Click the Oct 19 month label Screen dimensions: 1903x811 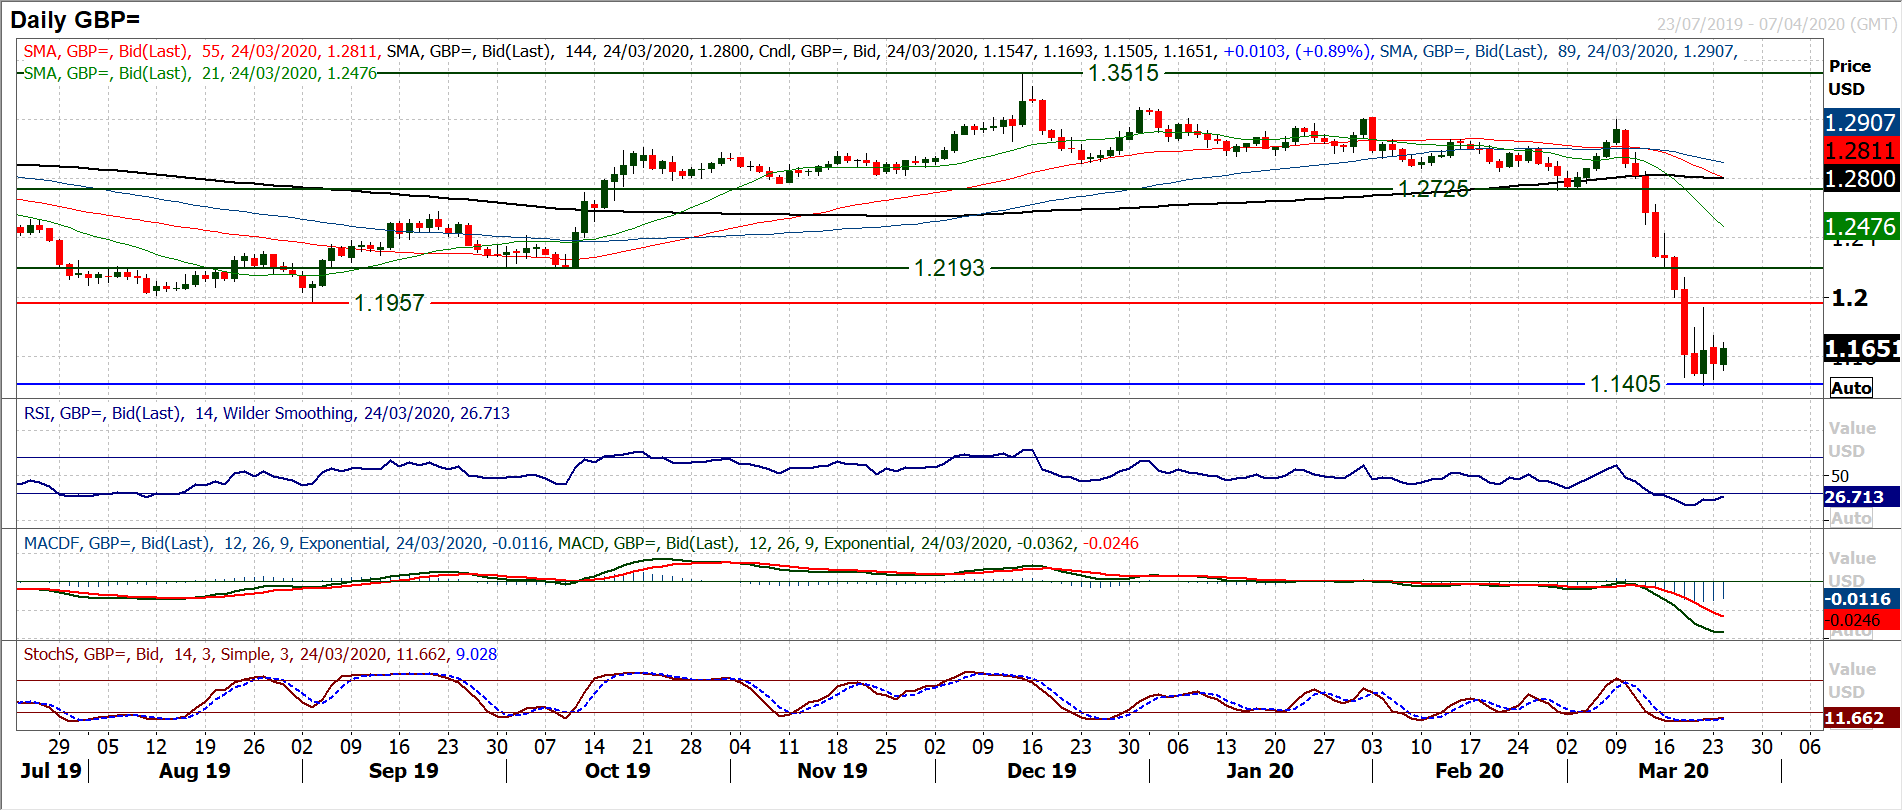(618, 771)
